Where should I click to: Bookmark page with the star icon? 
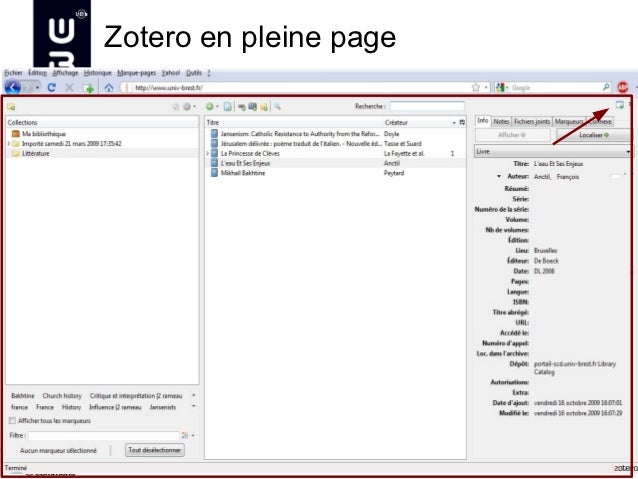475,87
